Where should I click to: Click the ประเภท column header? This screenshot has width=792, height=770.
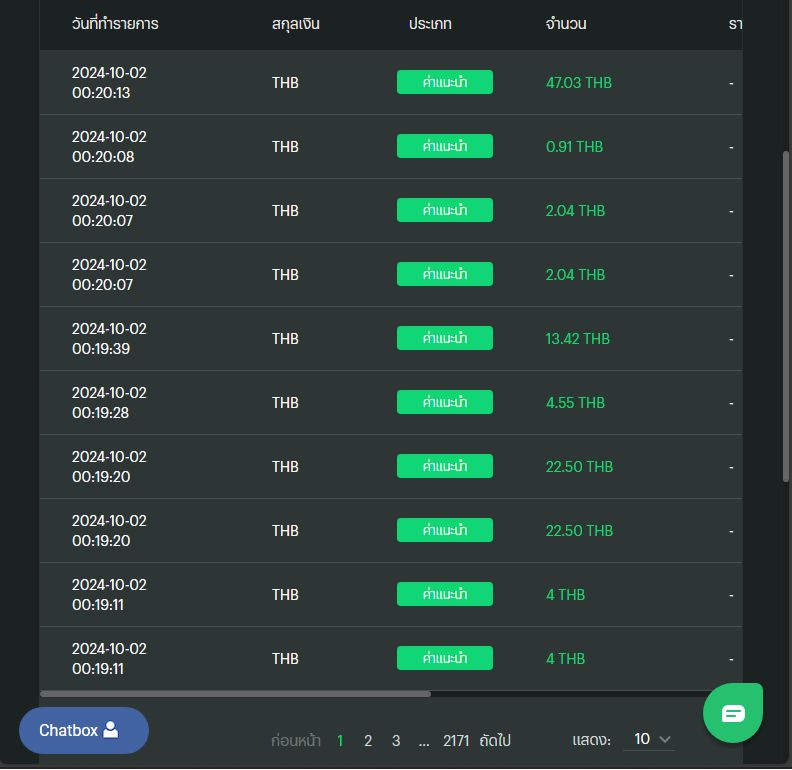click(x=430, y=24)
